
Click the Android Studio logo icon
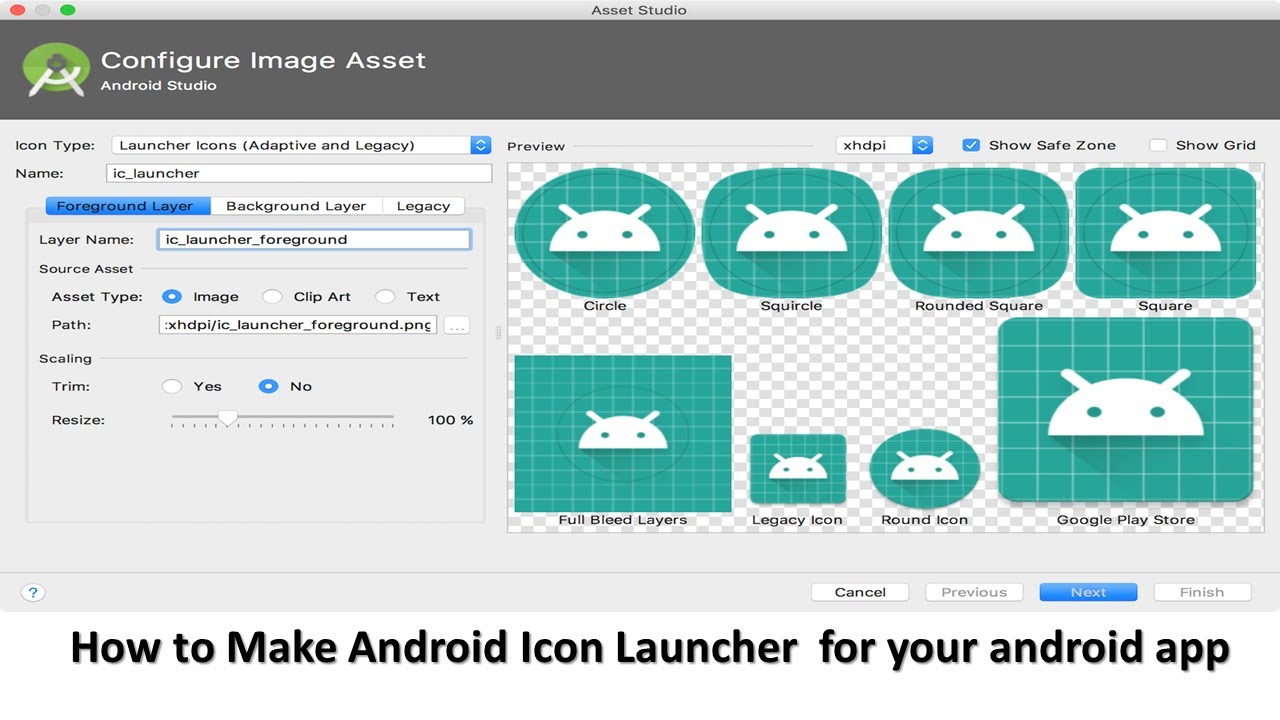tap(56, 70)
